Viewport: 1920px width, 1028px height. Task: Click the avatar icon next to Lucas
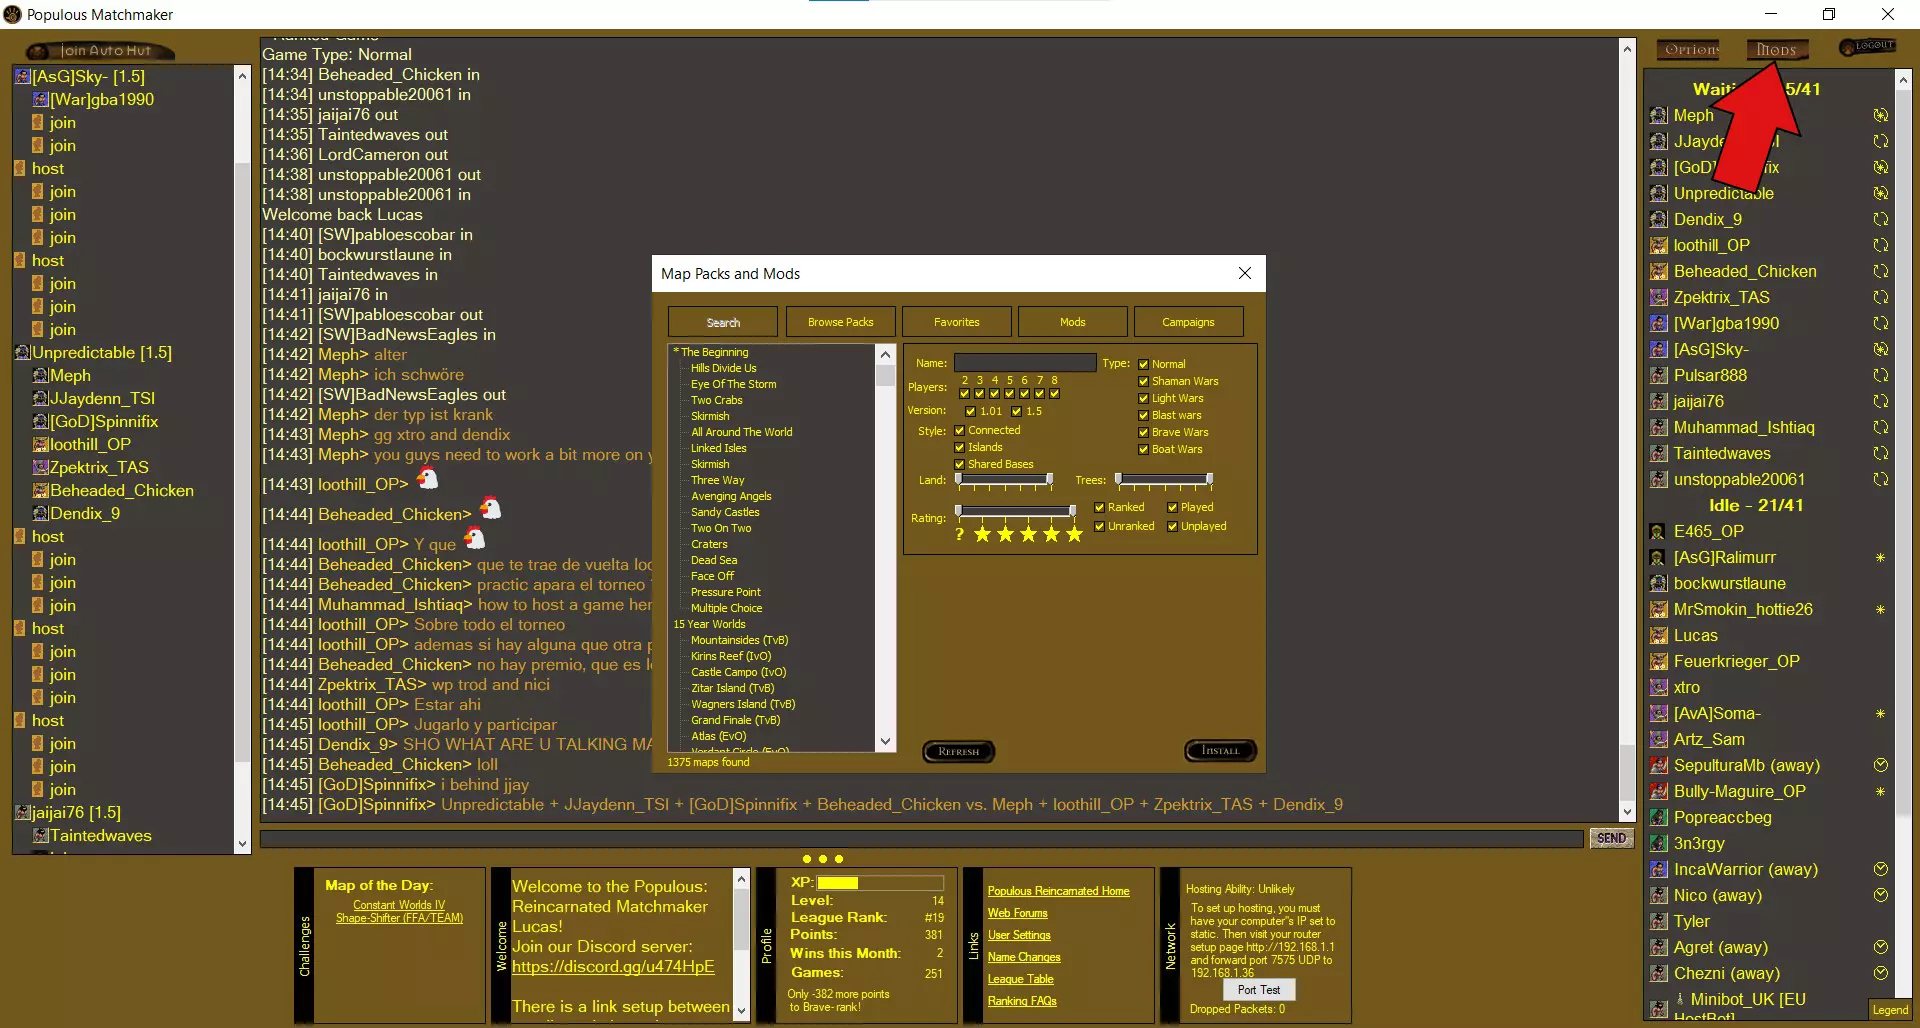[1658, 636]
